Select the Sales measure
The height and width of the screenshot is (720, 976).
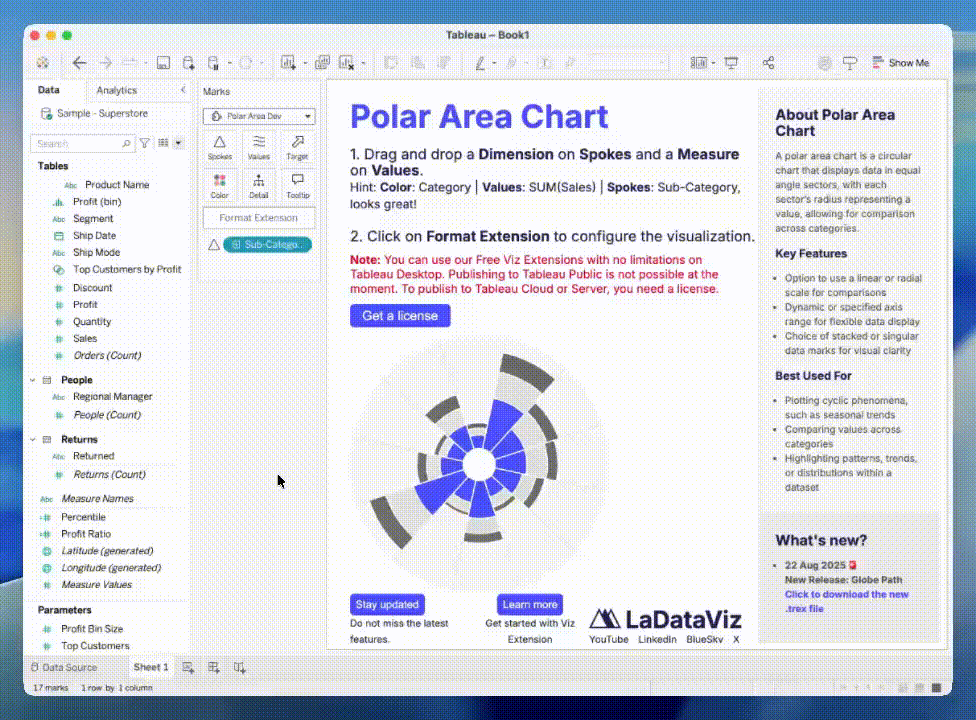pyautogui.click(x=85, y=339)
